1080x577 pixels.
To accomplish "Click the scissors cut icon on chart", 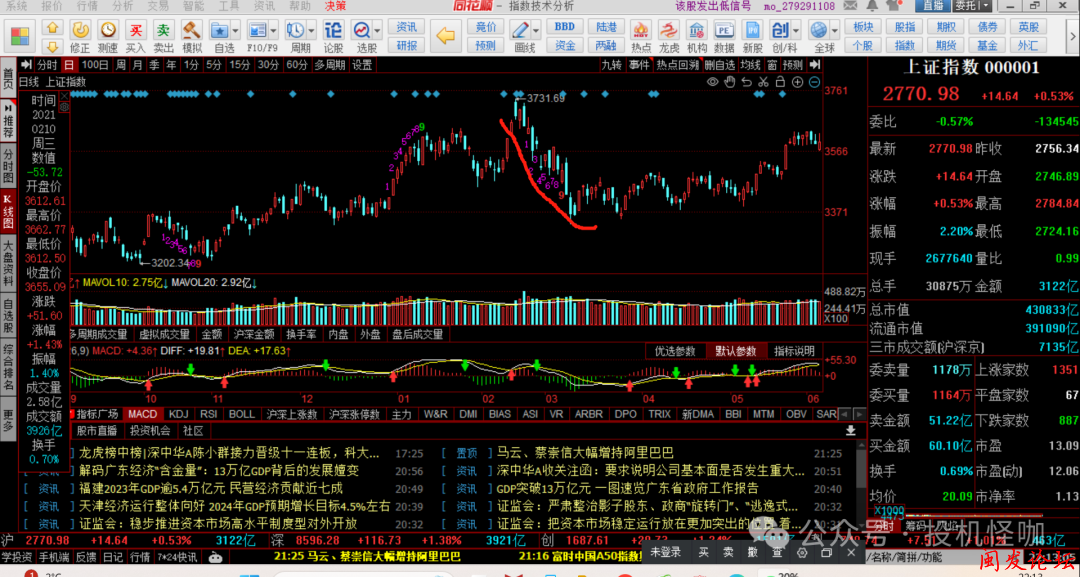I will click(763, 82).
